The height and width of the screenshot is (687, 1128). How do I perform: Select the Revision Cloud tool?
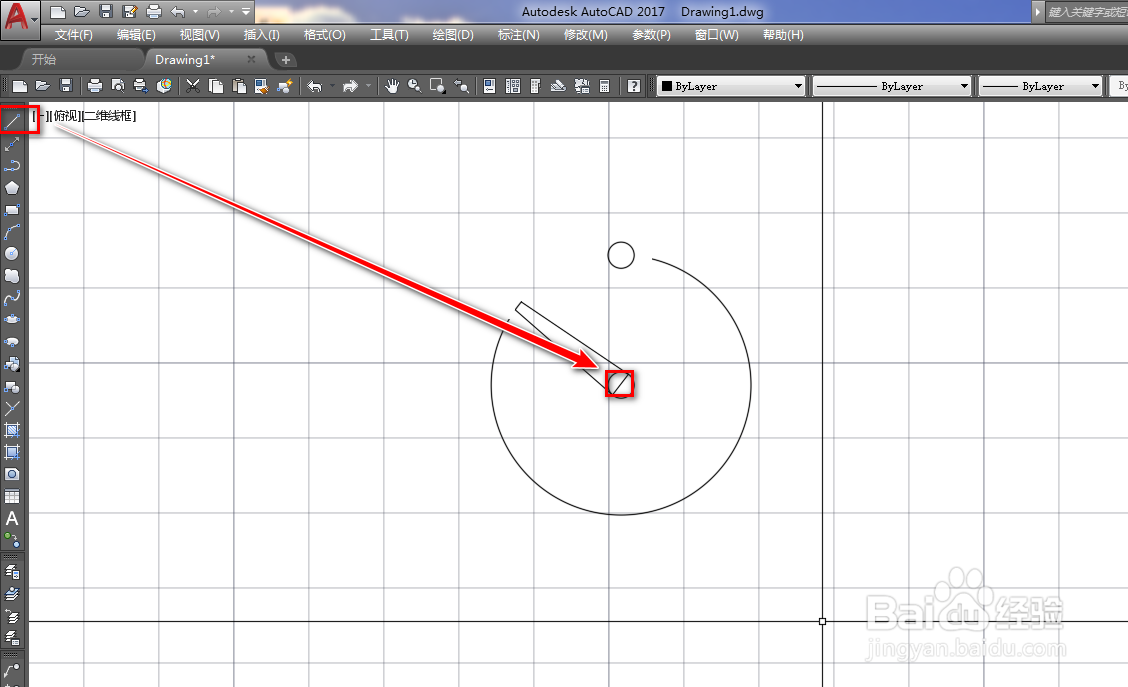coord(12,276)
